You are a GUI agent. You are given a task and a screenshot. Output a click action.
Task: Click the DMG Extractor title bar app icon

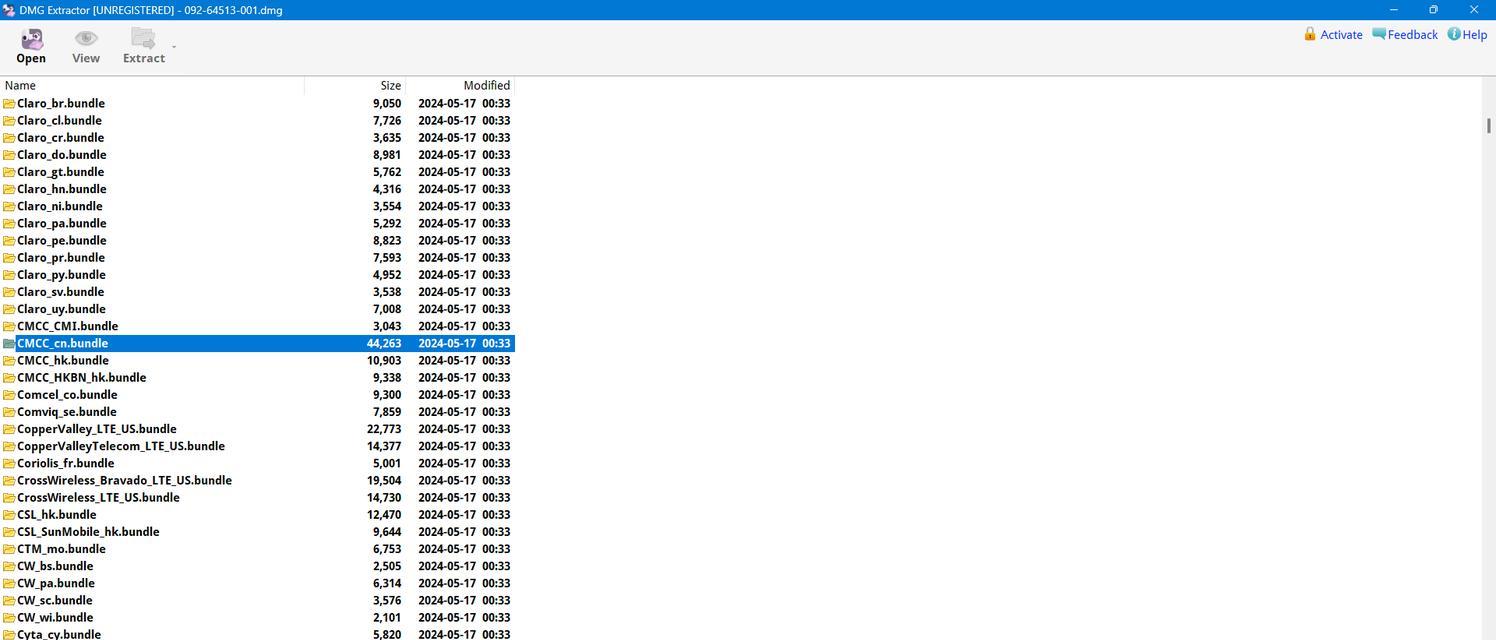[9, 10]
